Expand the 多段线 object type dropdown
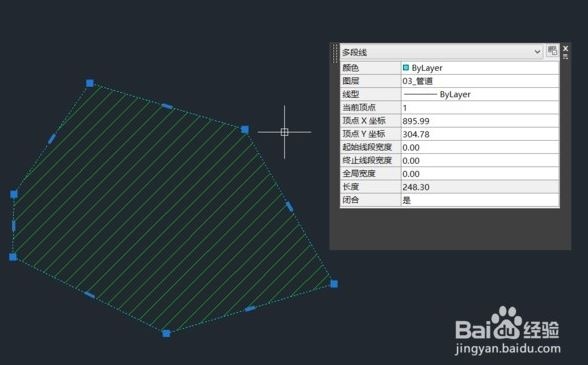This screenshot has height=365, width=588. click(537, 52)
